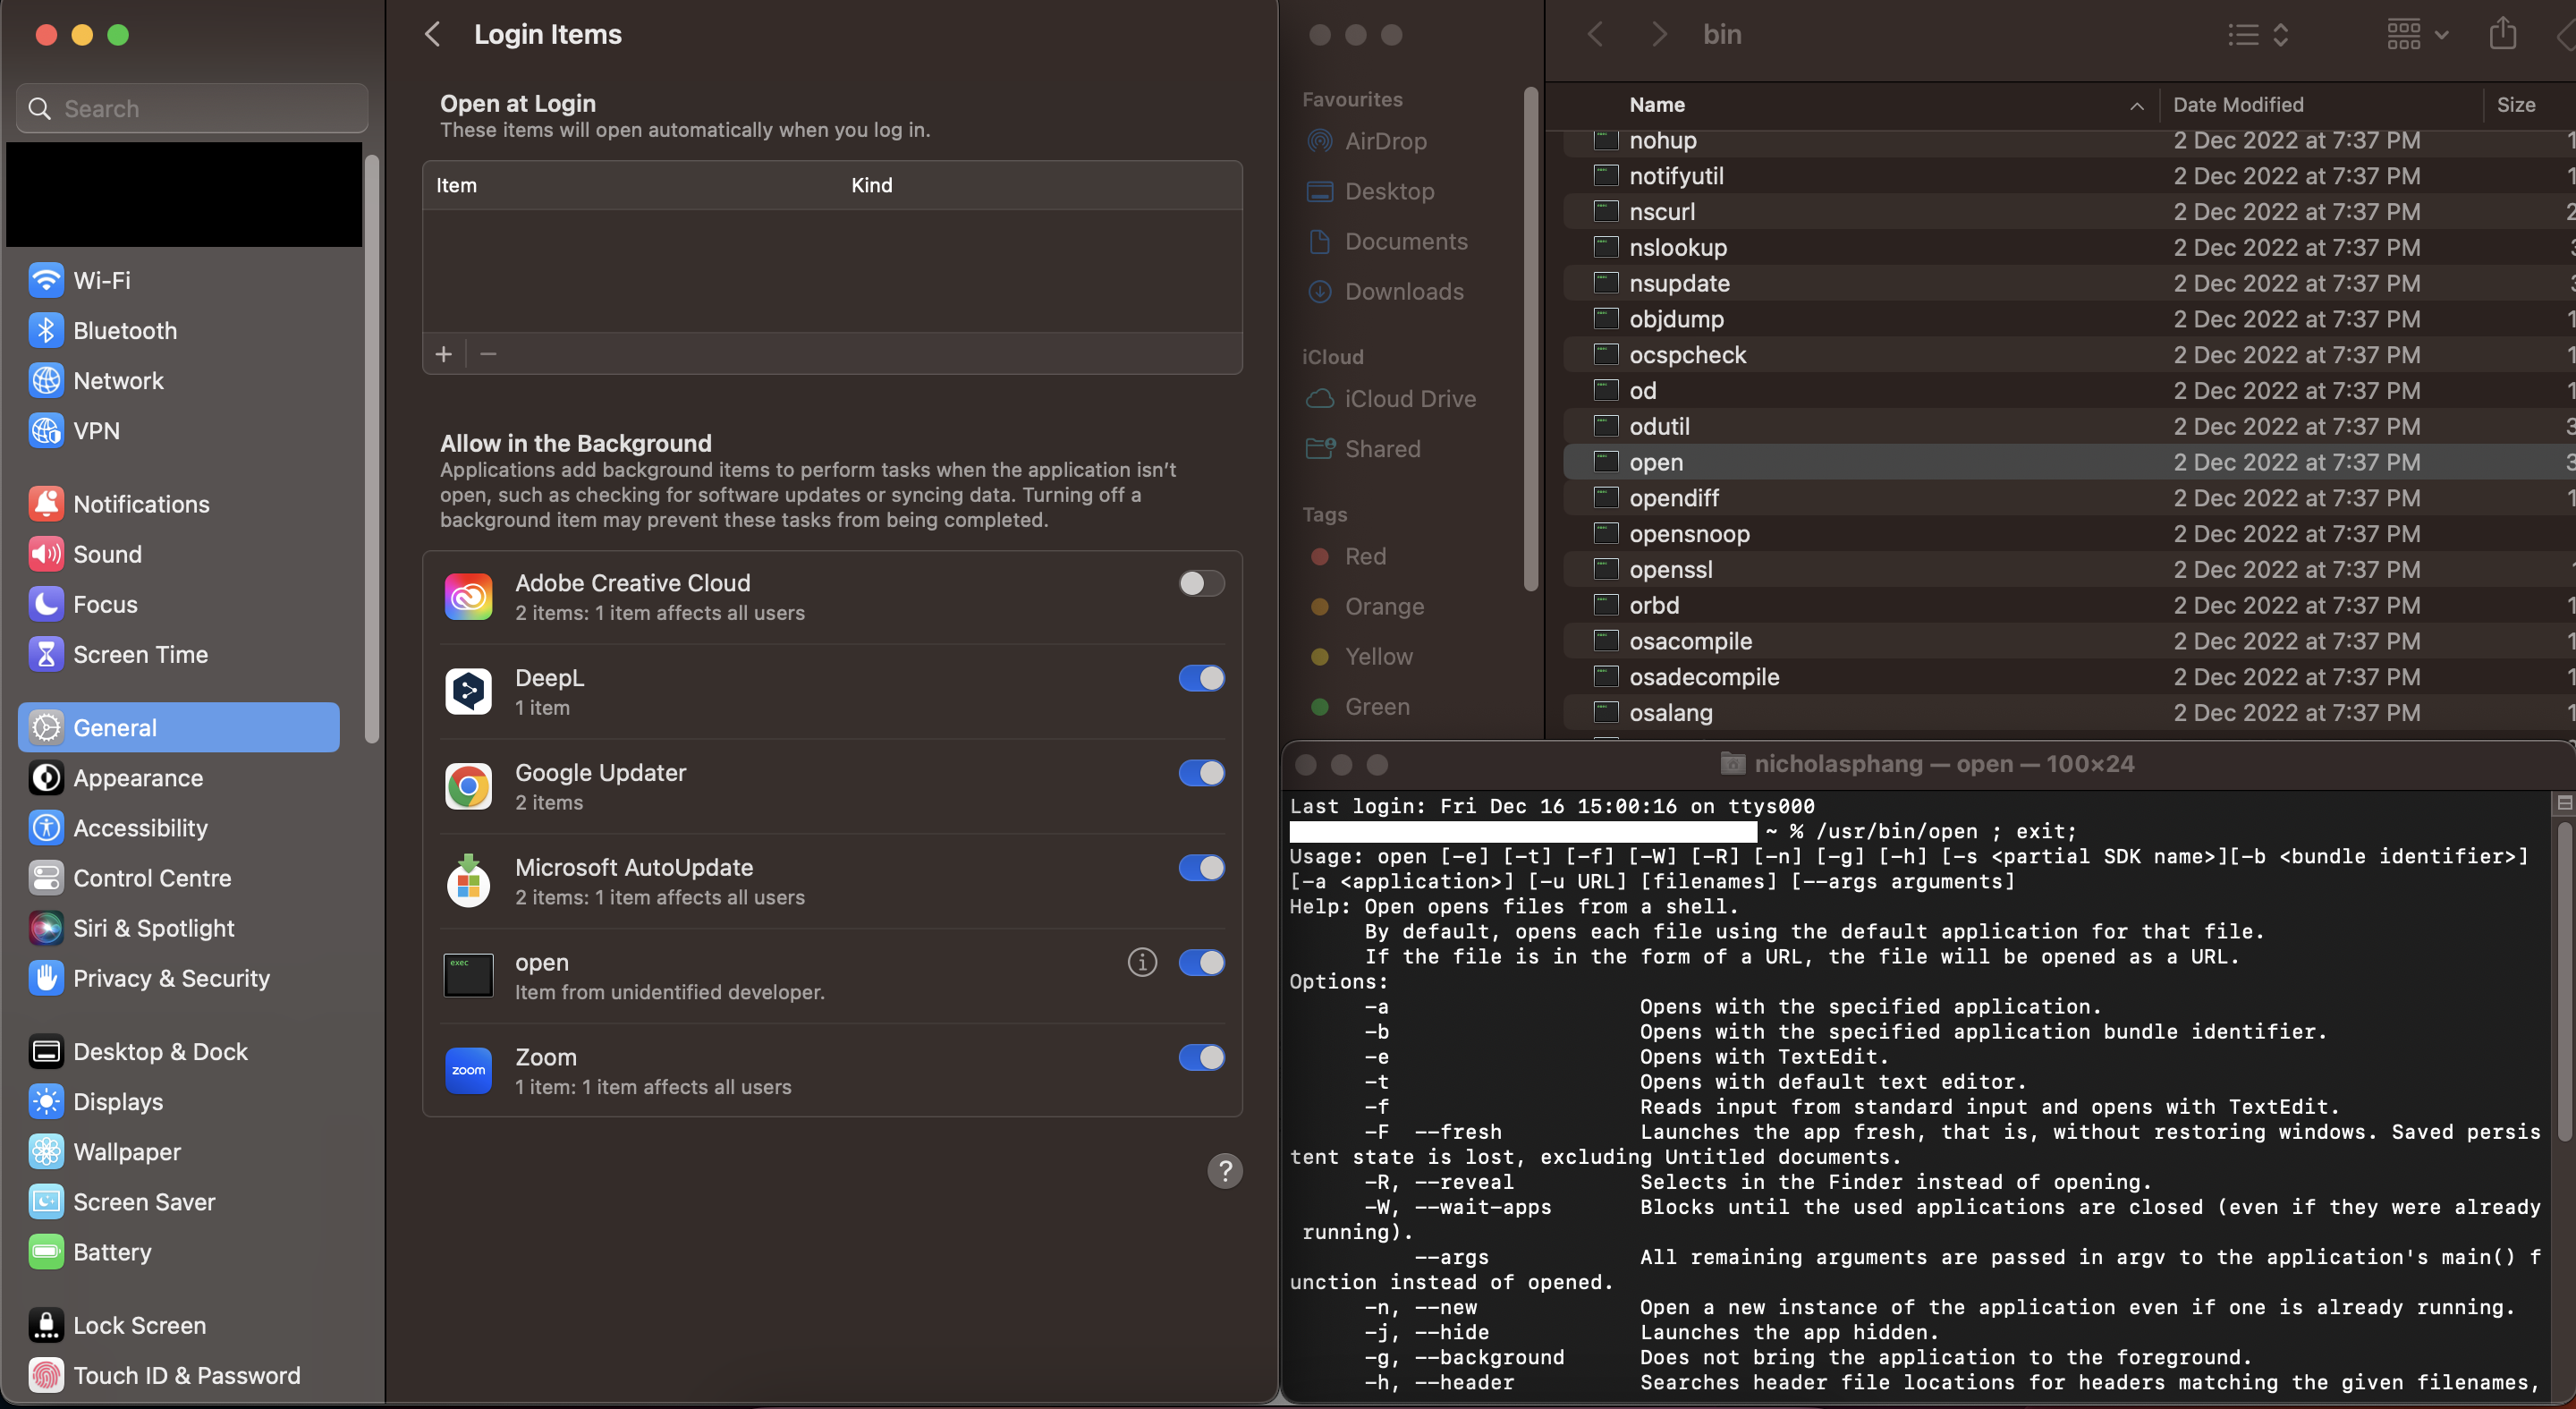Image resolution: width=2576 pixels, height=1409 pixels.
Task: Open Finder list view options dropdown
Action: tap(2259, 35)
